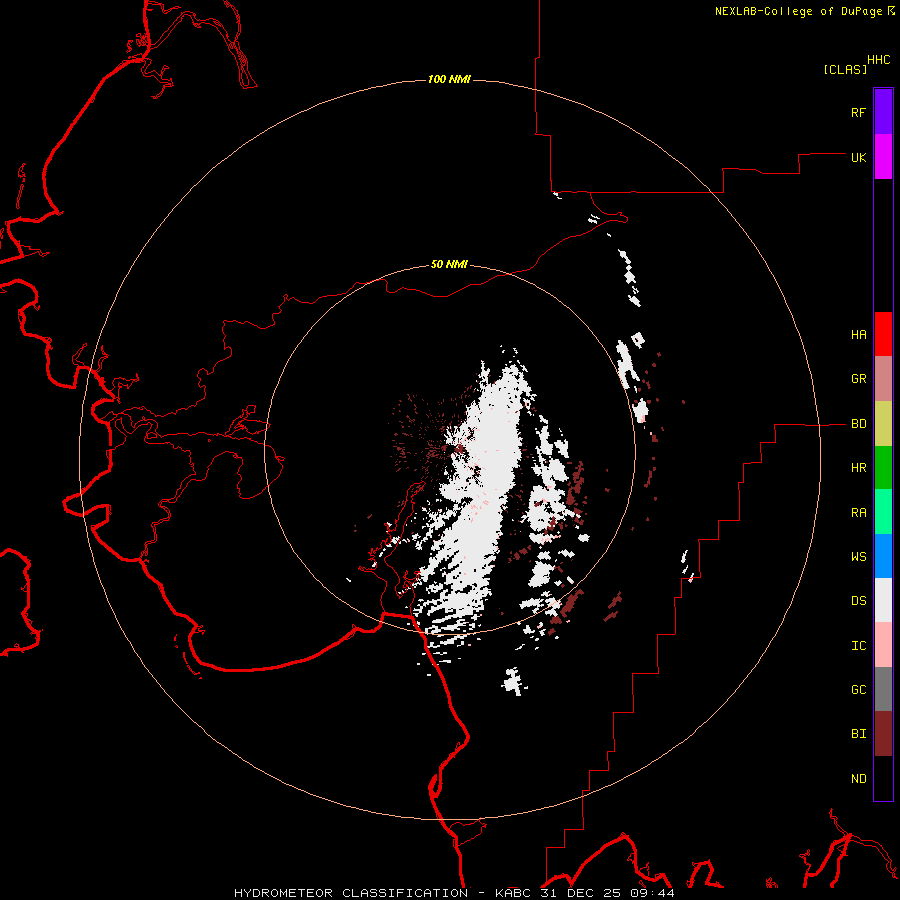Click the IC legend label
This screenshot has height=900, width=900.
859,646
